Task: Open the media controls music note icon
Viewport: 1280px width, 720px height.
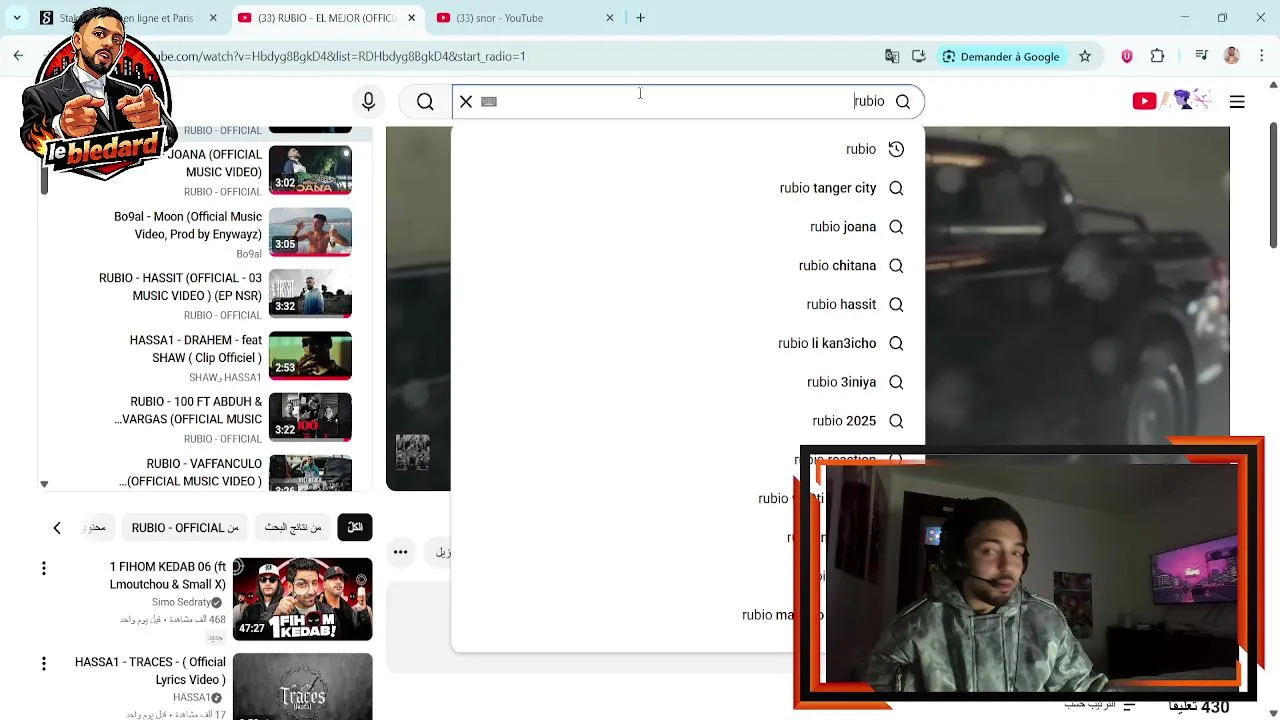Action: [x=1202, y=56]
